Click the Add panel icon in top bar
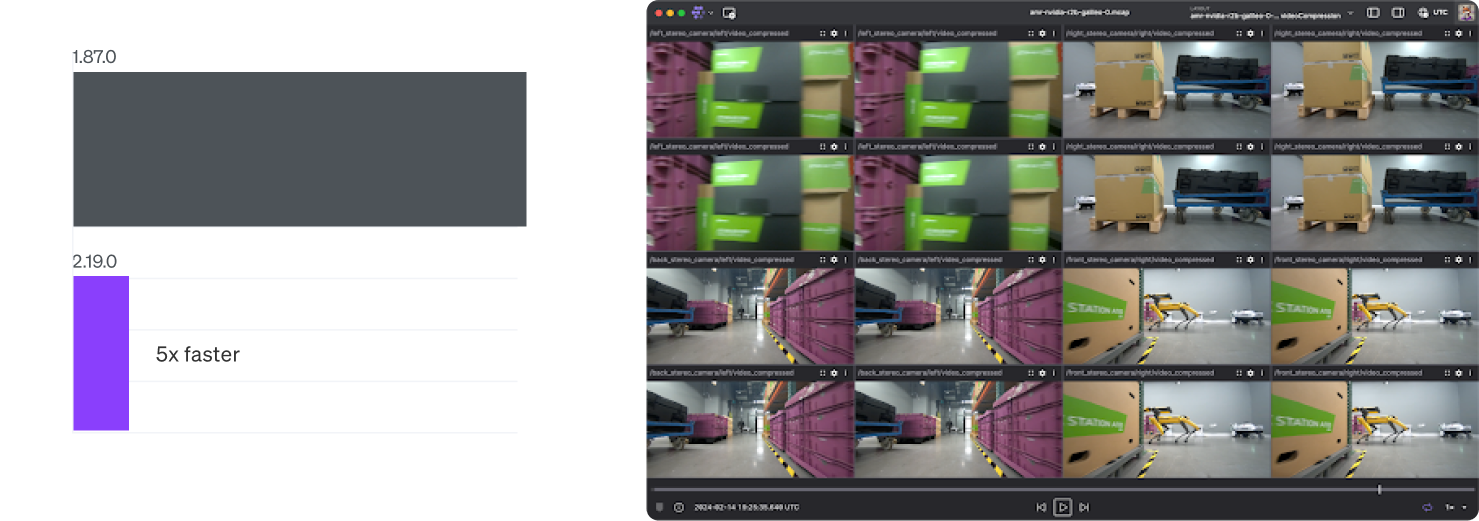The height and width of the screenshot is (521, 1479). pos(729,13)
